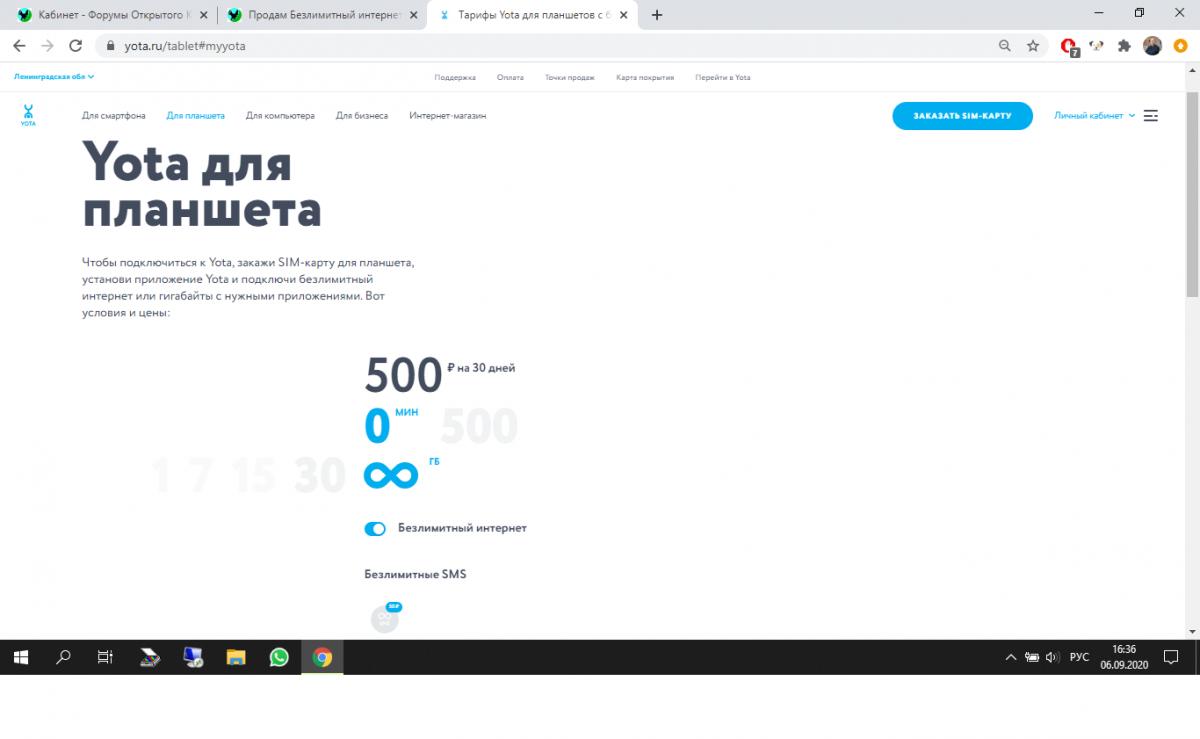Click the Chrome extensions puzzle icon
1200x739 pixels.
(1124, 46)
